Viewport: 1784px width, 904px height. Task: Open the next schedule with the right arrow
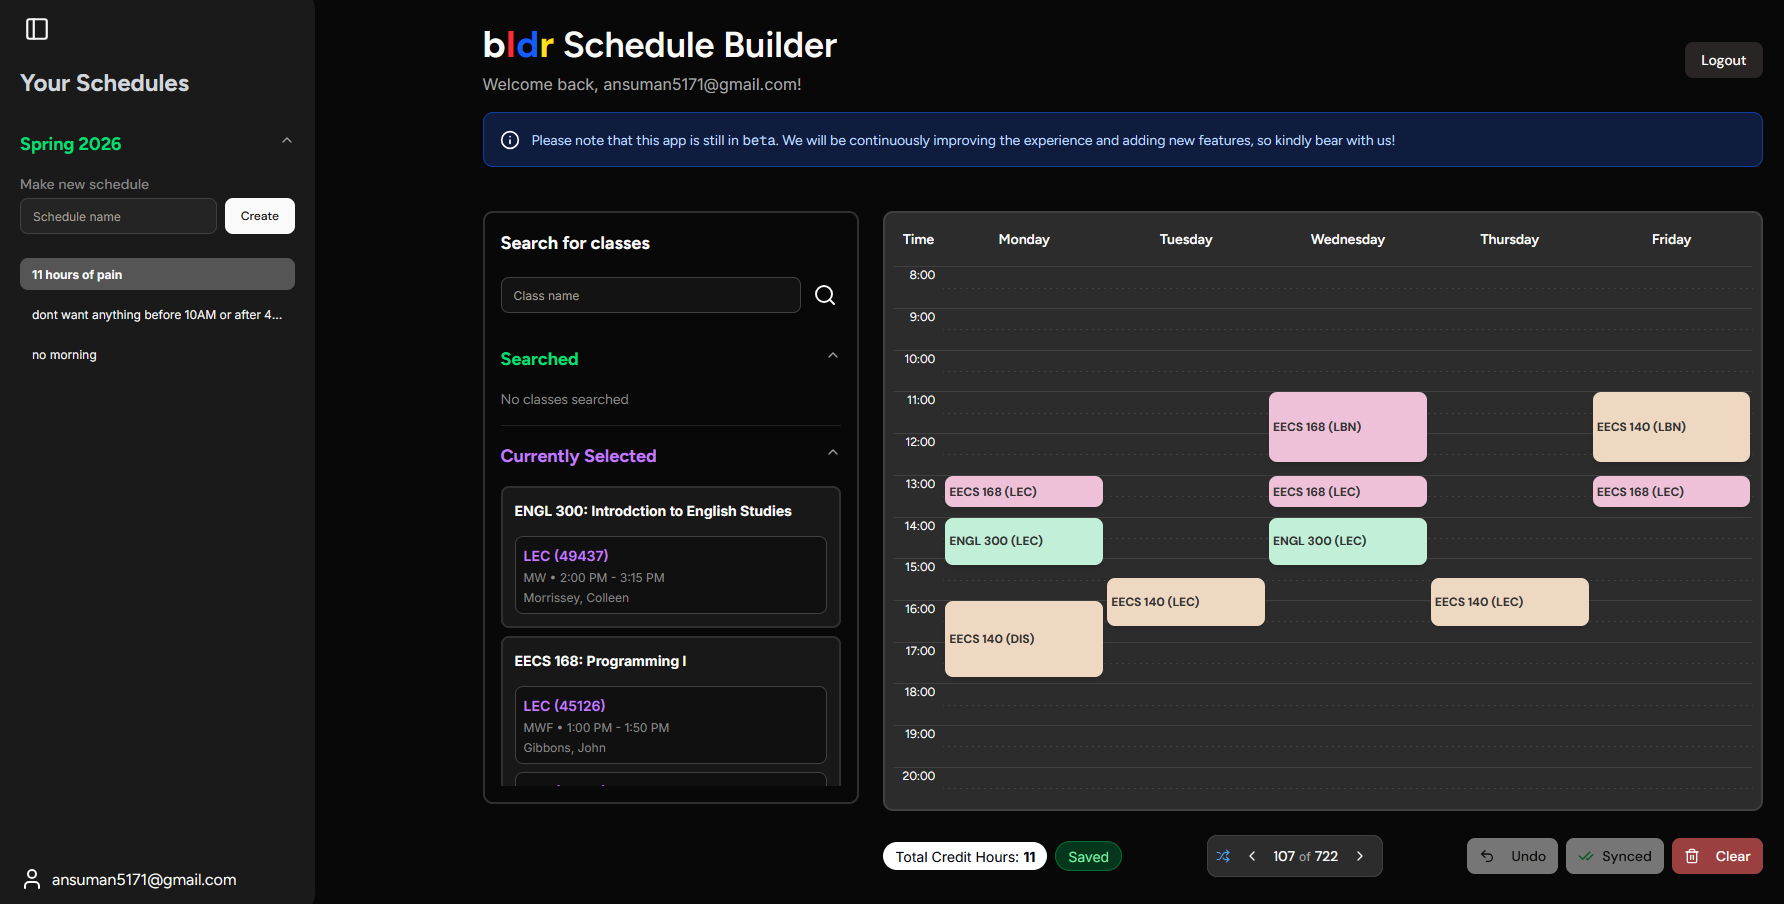pyautogui.click(x=1360, y=856)
